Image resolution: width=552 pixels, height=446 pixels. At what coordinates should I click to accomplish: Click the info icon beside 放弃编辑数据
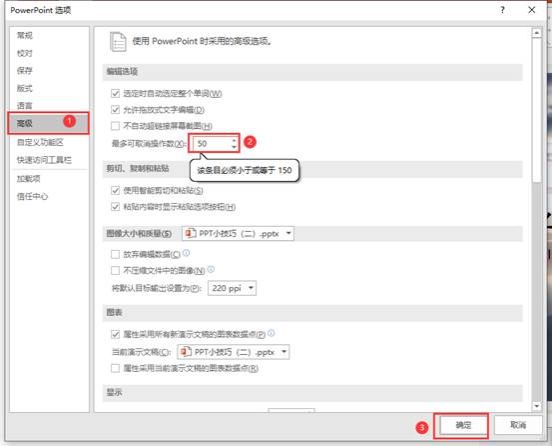[x=186, y=253]
